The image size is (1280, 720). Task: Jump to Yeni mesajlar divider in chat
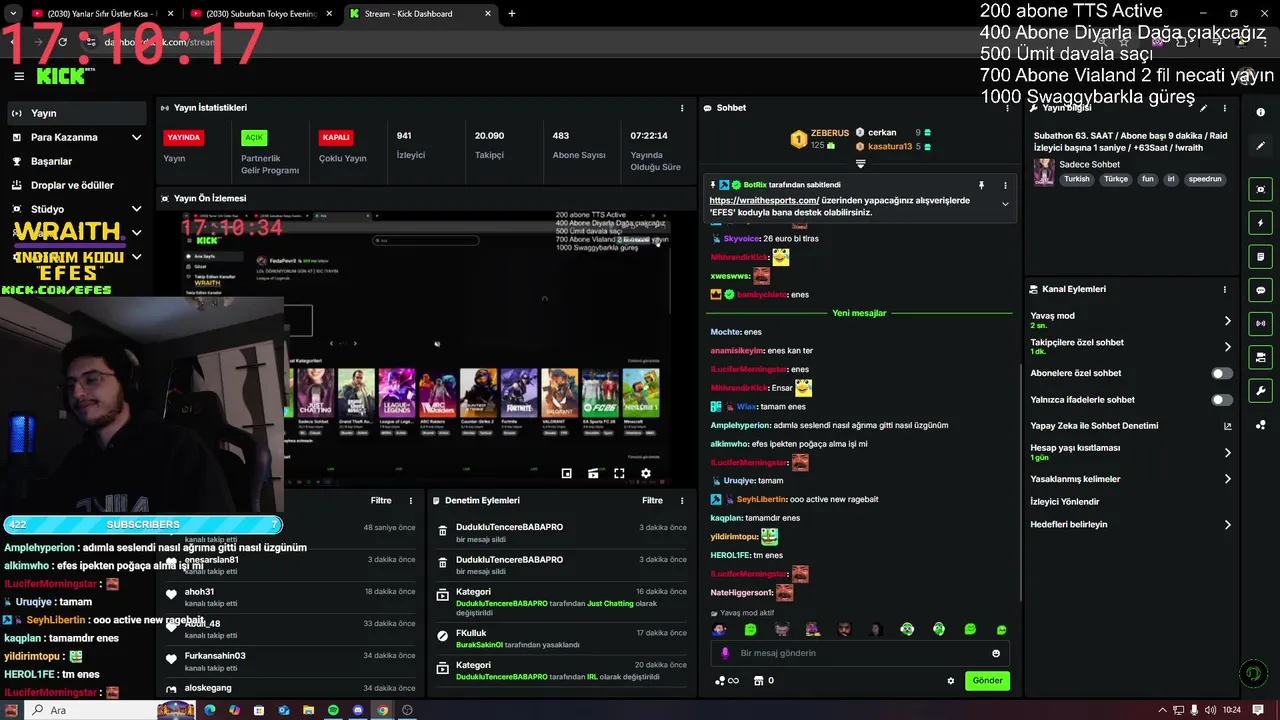click(859, 313)
